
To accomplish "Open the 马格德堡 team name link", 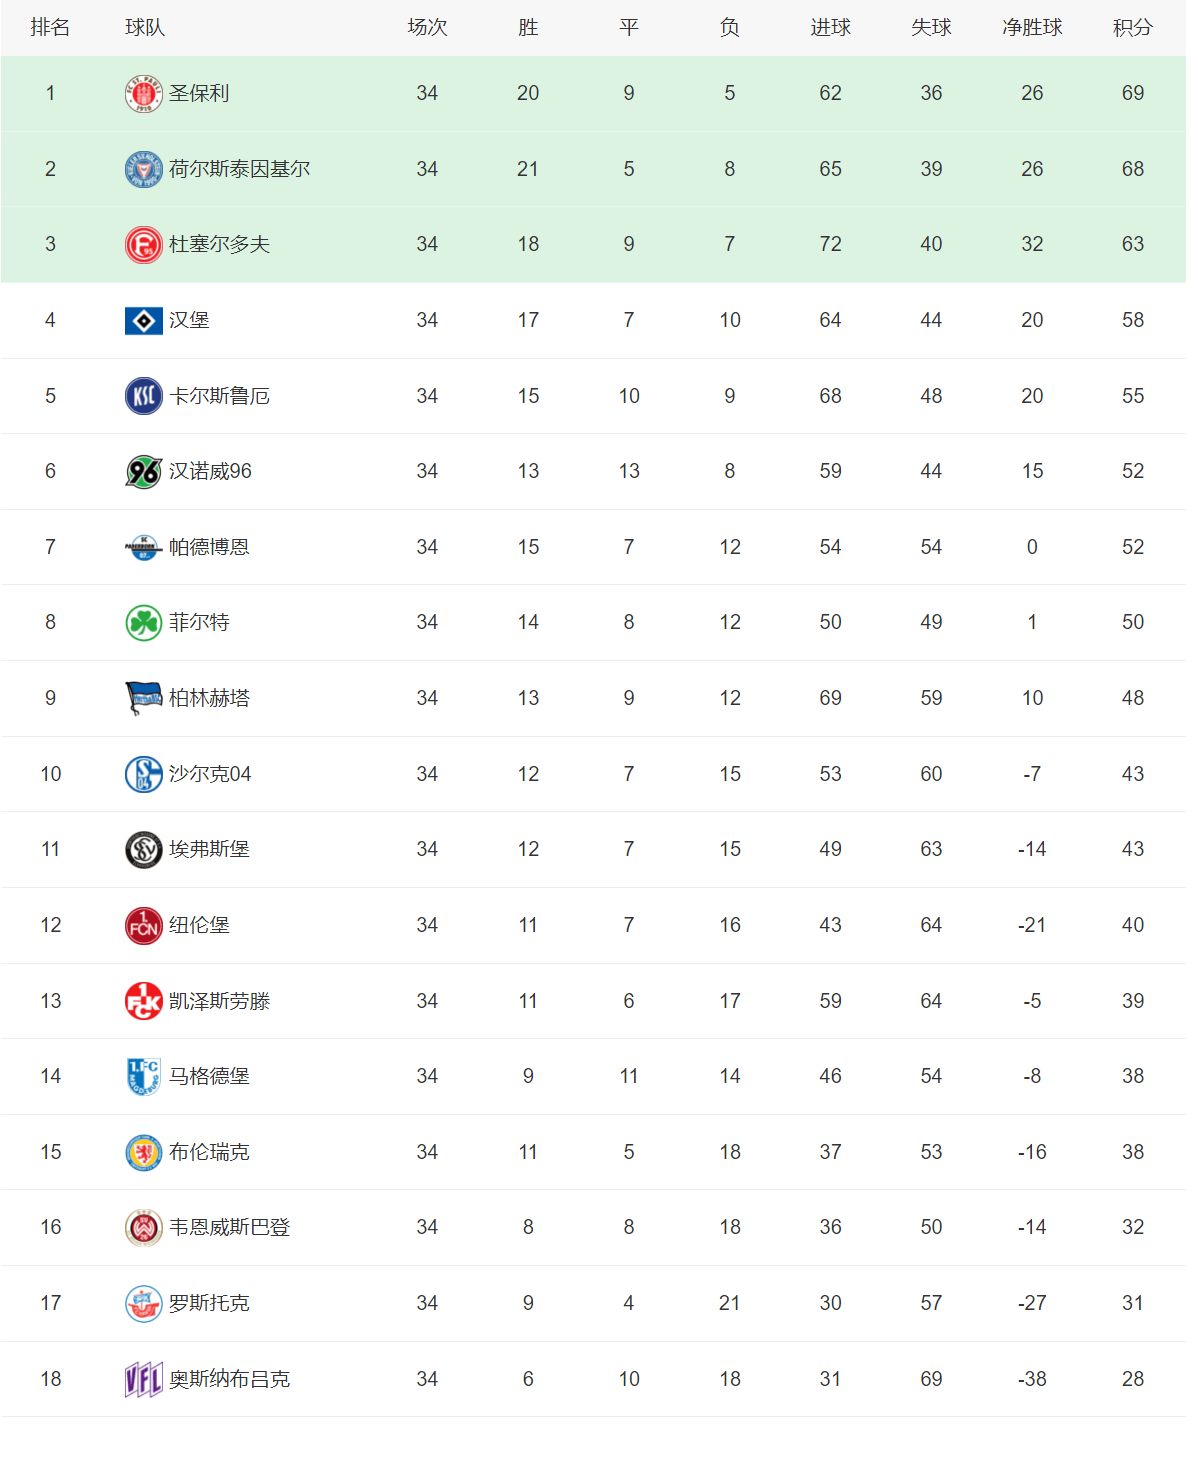I will [209, 1076].
